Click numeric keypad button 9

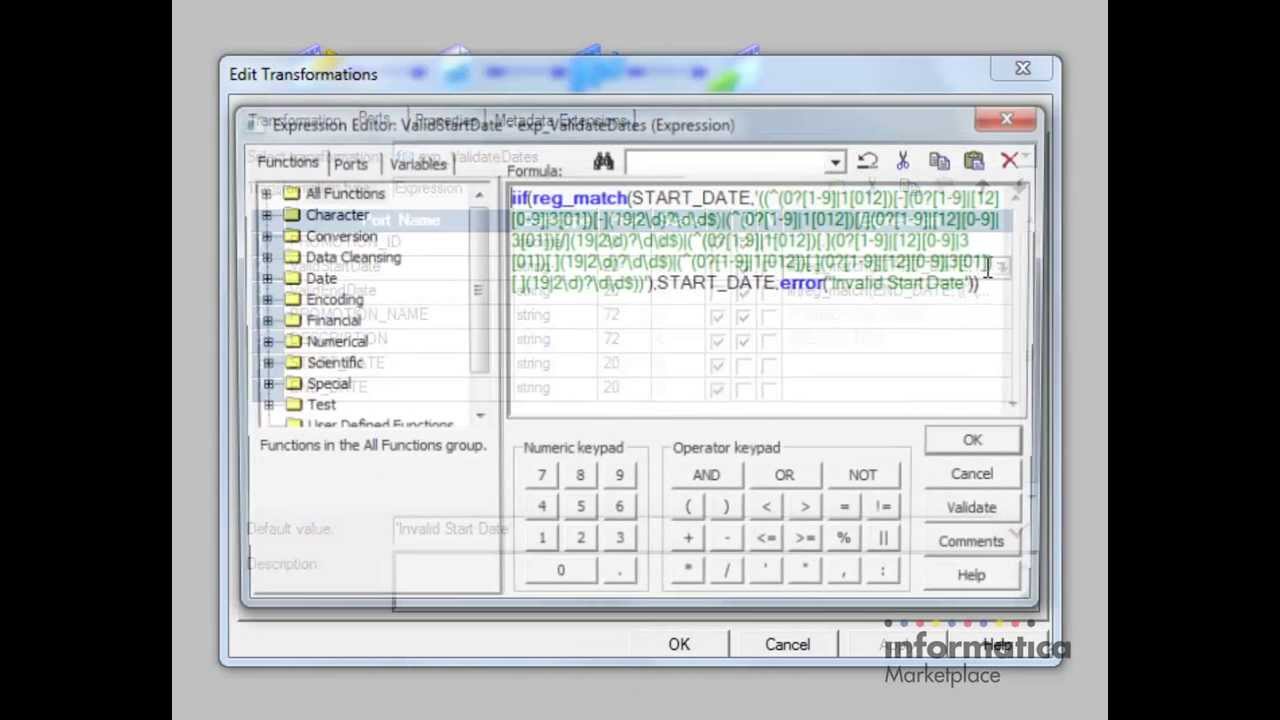coord(619,475)
